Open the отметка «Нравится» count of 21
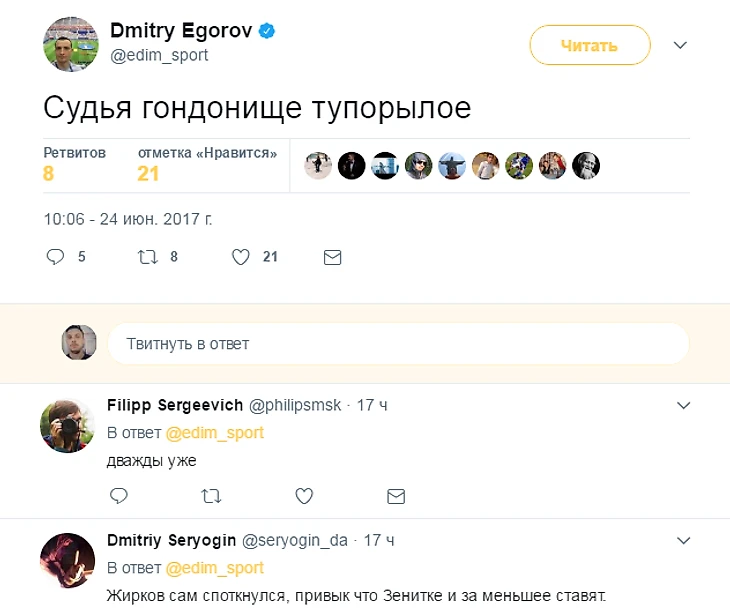The width and height of the screenshot is (730, 610). (x=149, y=174)
